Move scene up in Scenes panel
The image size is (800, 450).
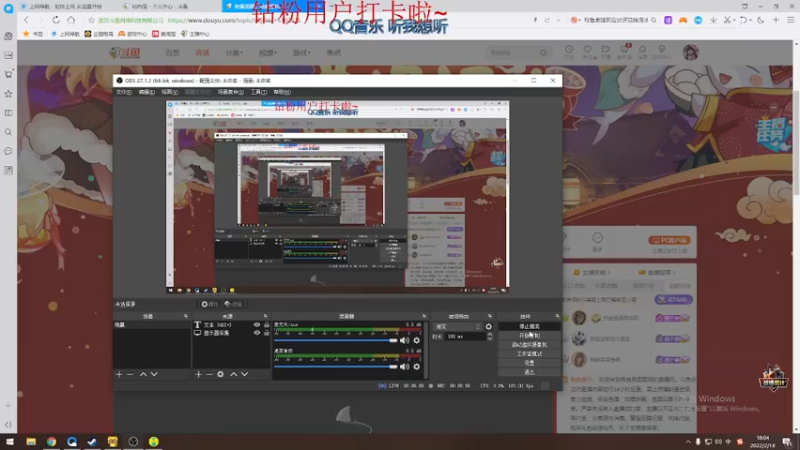143,374
